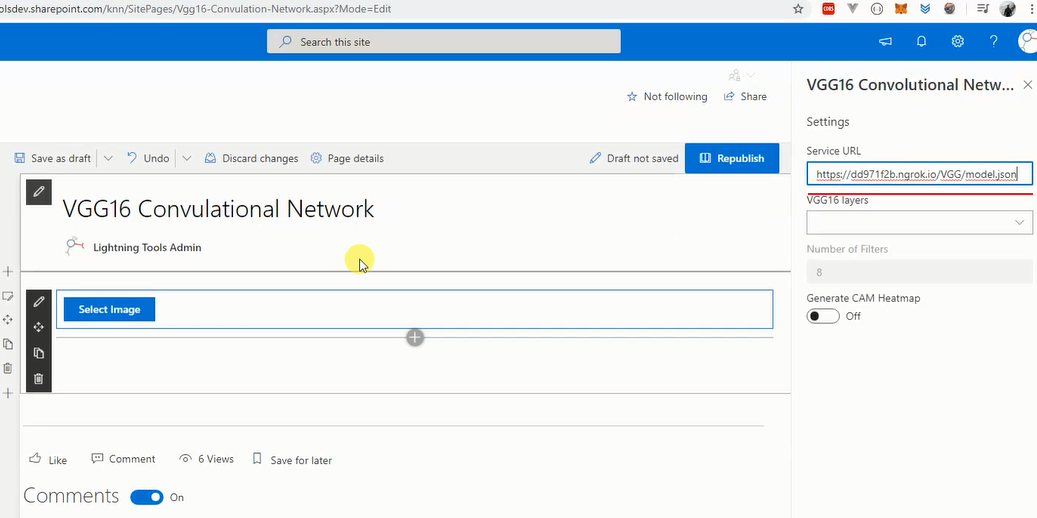Duplicate the web part via copy icon

38,353
